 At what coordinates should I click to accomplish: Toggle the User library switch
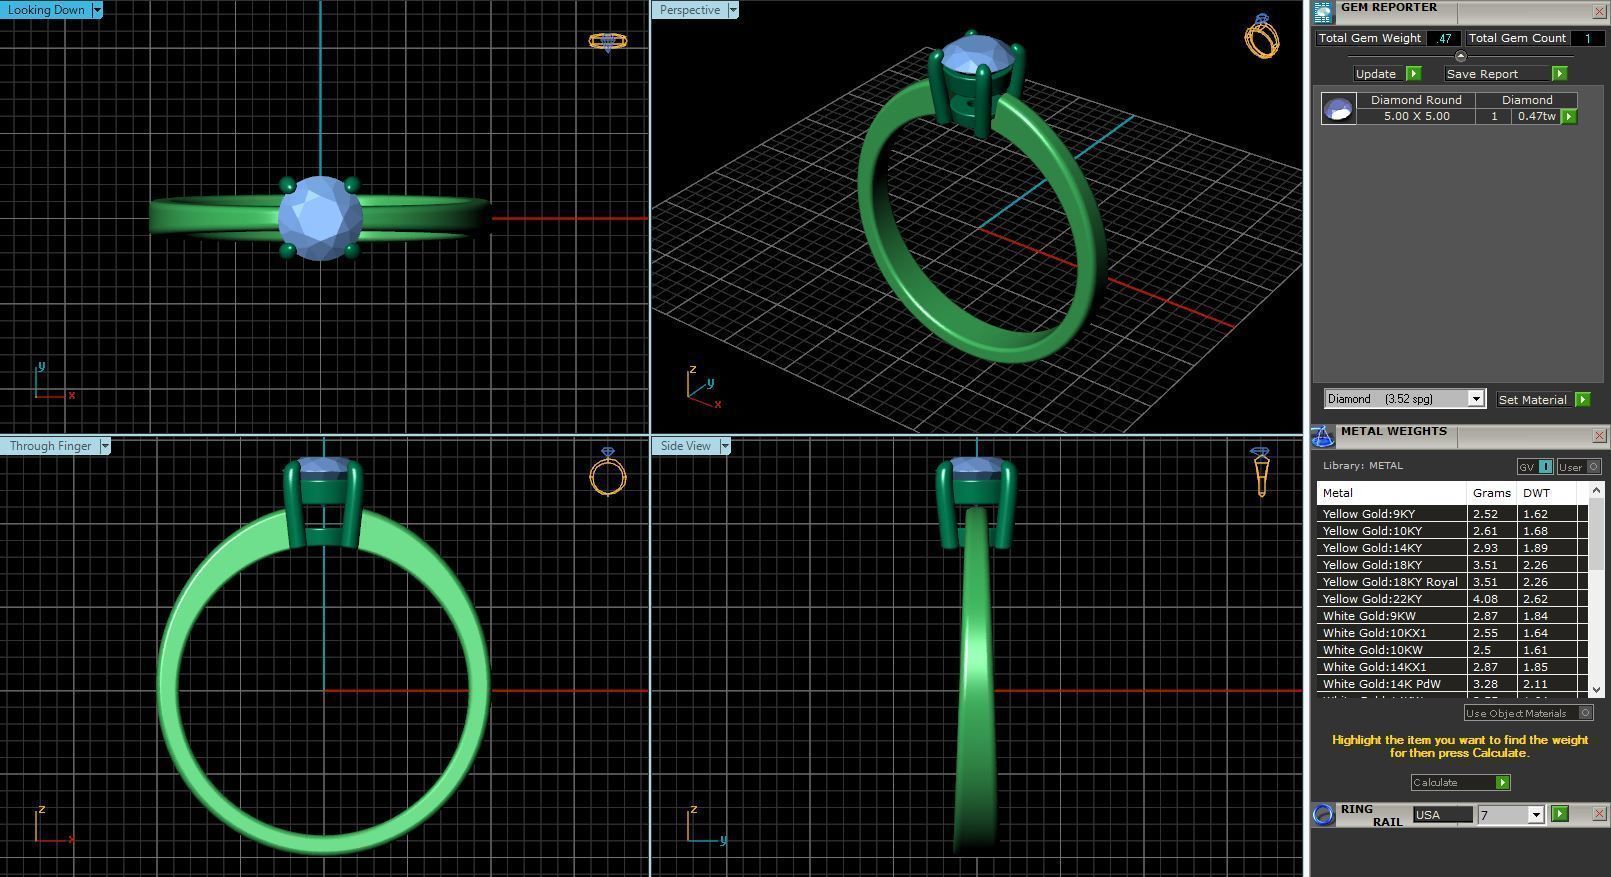coord(1579,467)
